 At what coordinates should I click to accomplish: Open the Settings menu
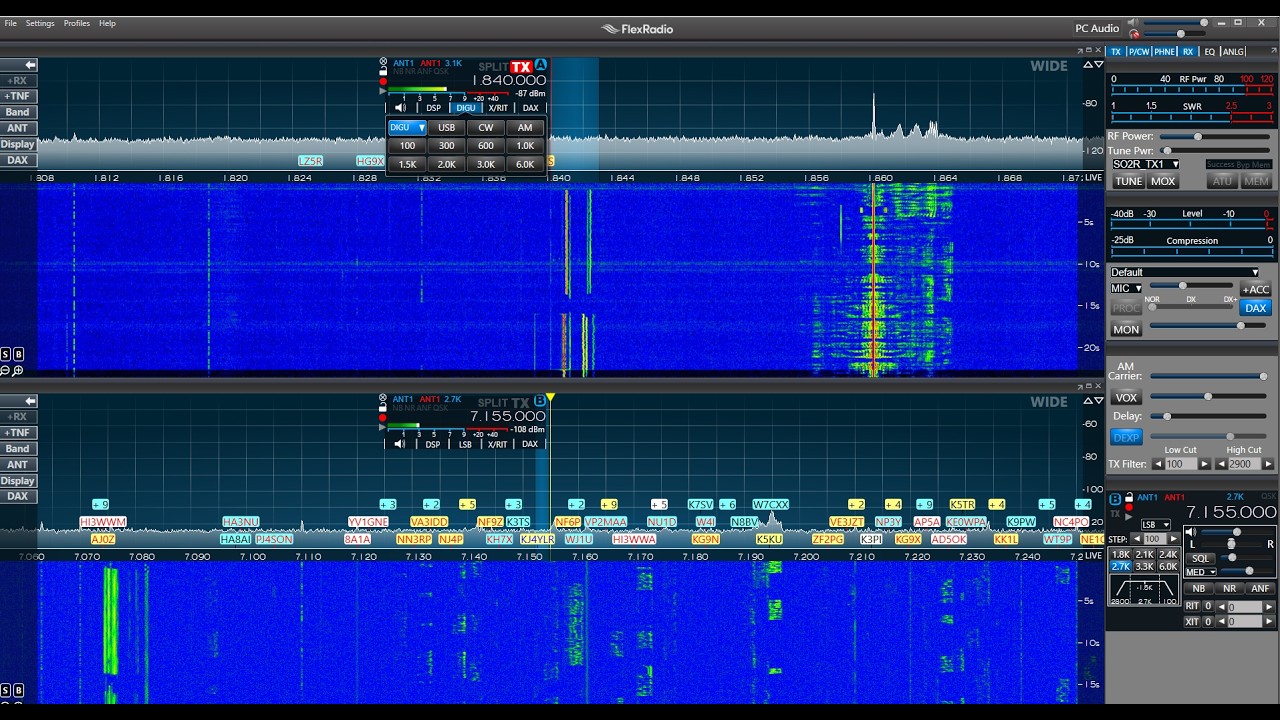(40, 23)
